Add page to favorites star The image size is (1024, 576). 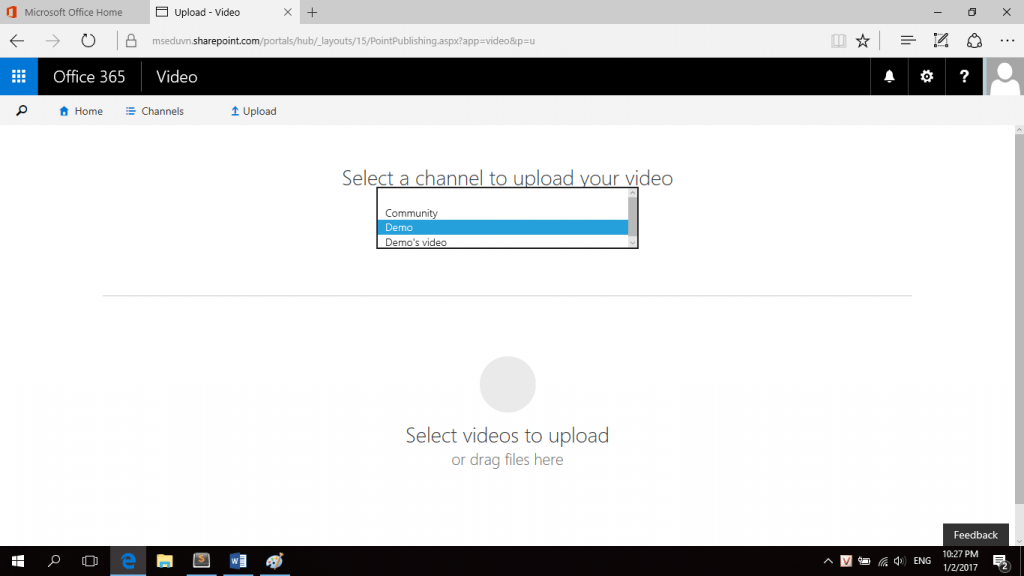(863, 40)
